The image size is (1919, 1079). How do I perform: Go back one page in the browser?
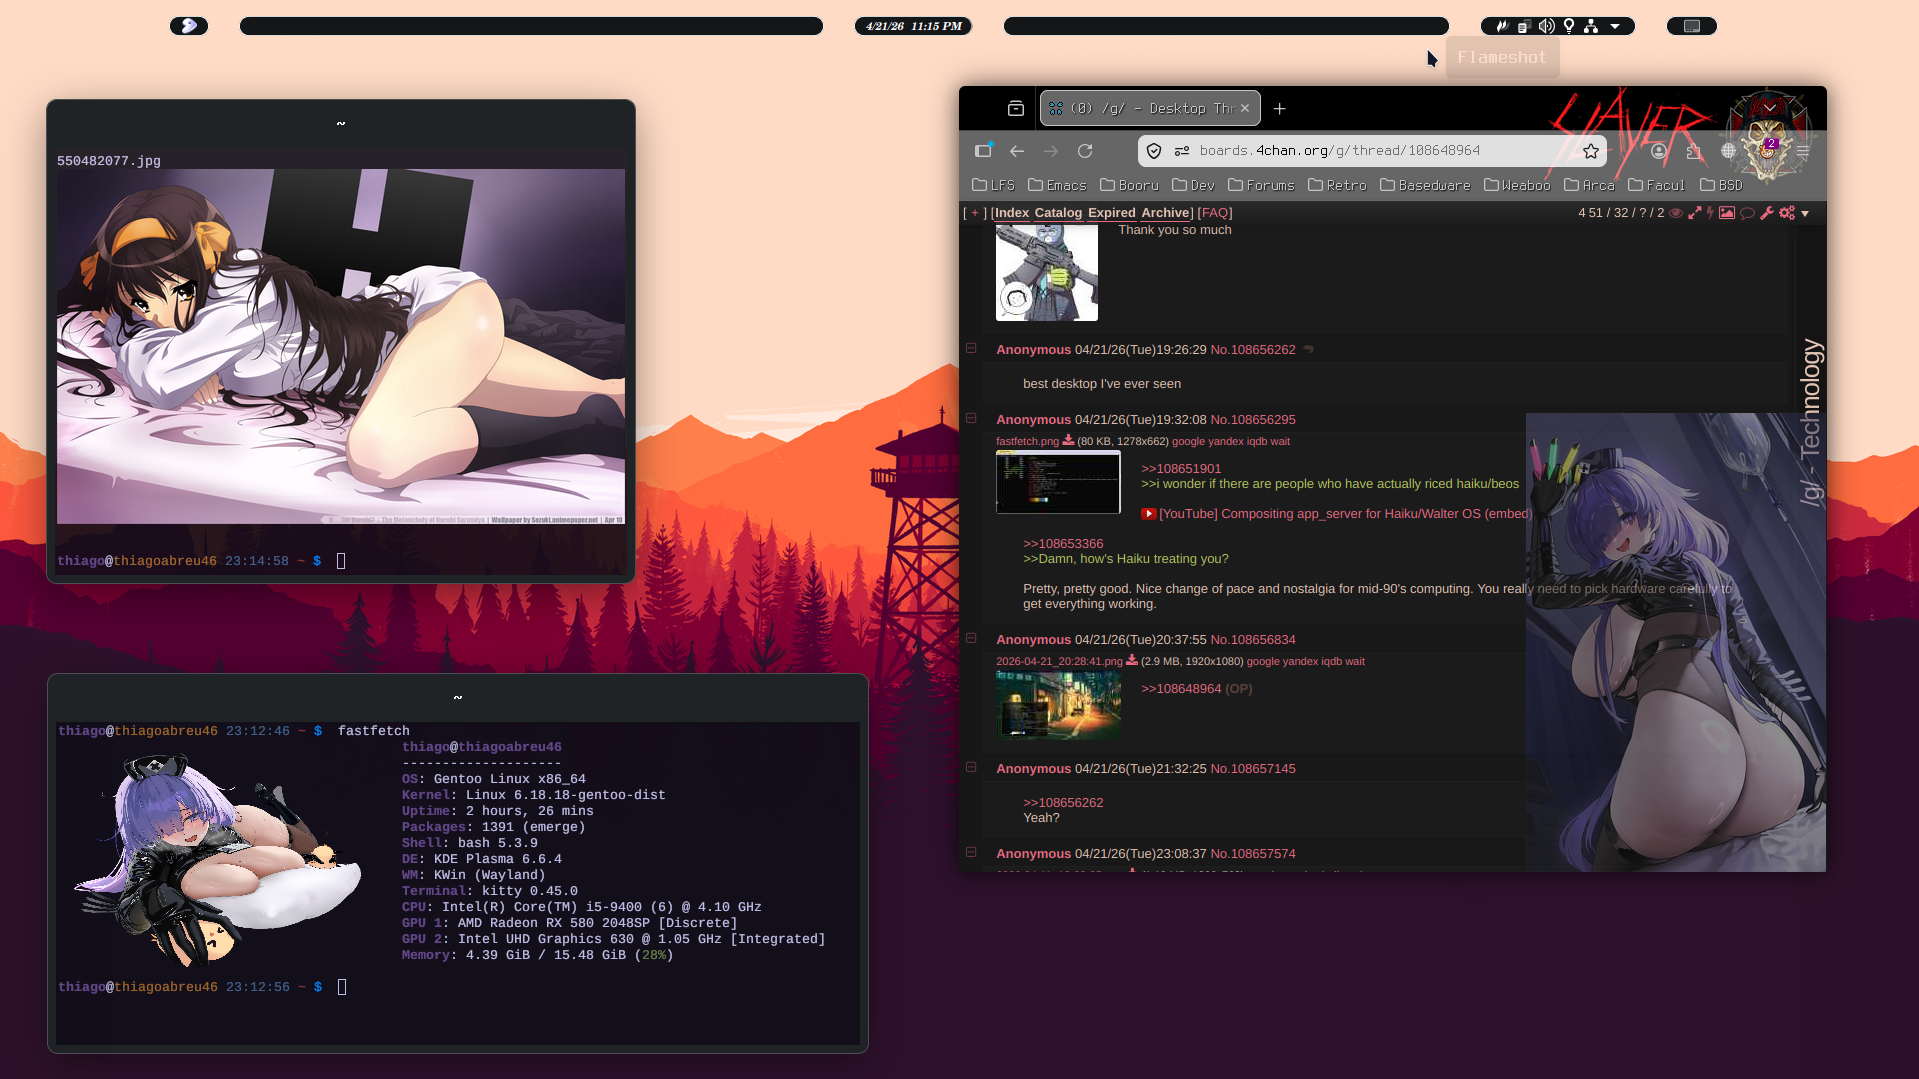(1017, 151)
